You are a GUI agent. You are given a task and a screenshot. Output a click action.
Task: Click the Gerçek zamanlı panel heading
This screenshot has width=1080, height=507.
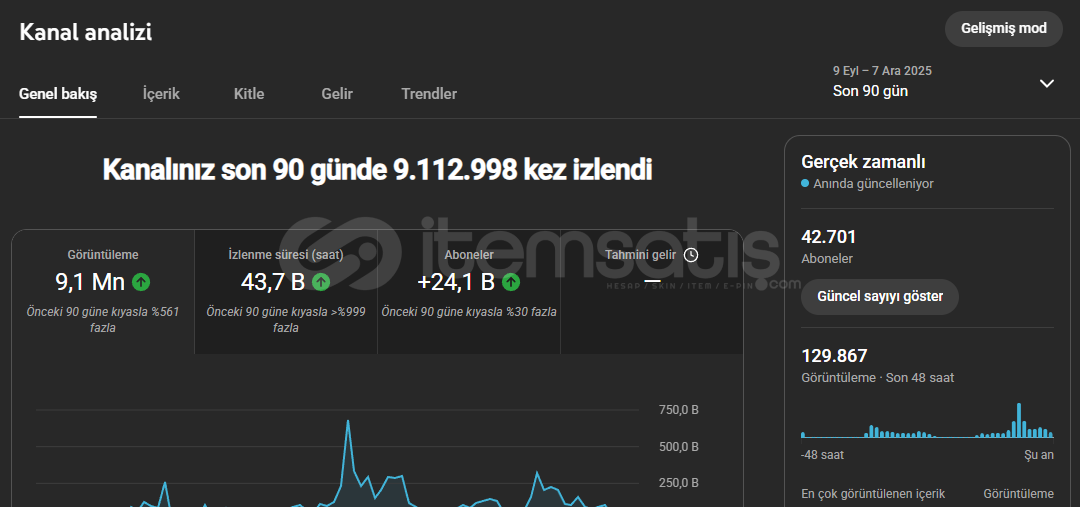tap(864, 162)
